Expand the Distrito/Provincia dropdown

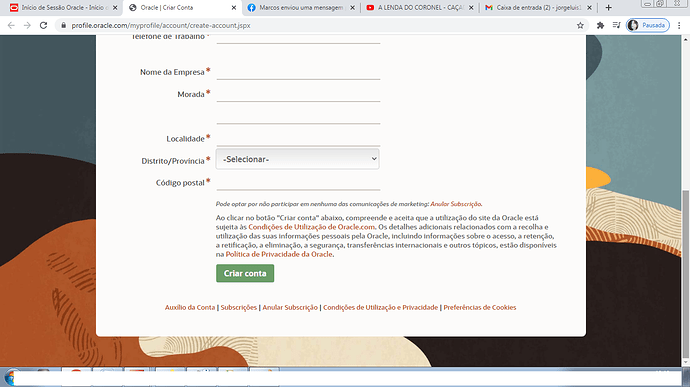tap(297, 159)
